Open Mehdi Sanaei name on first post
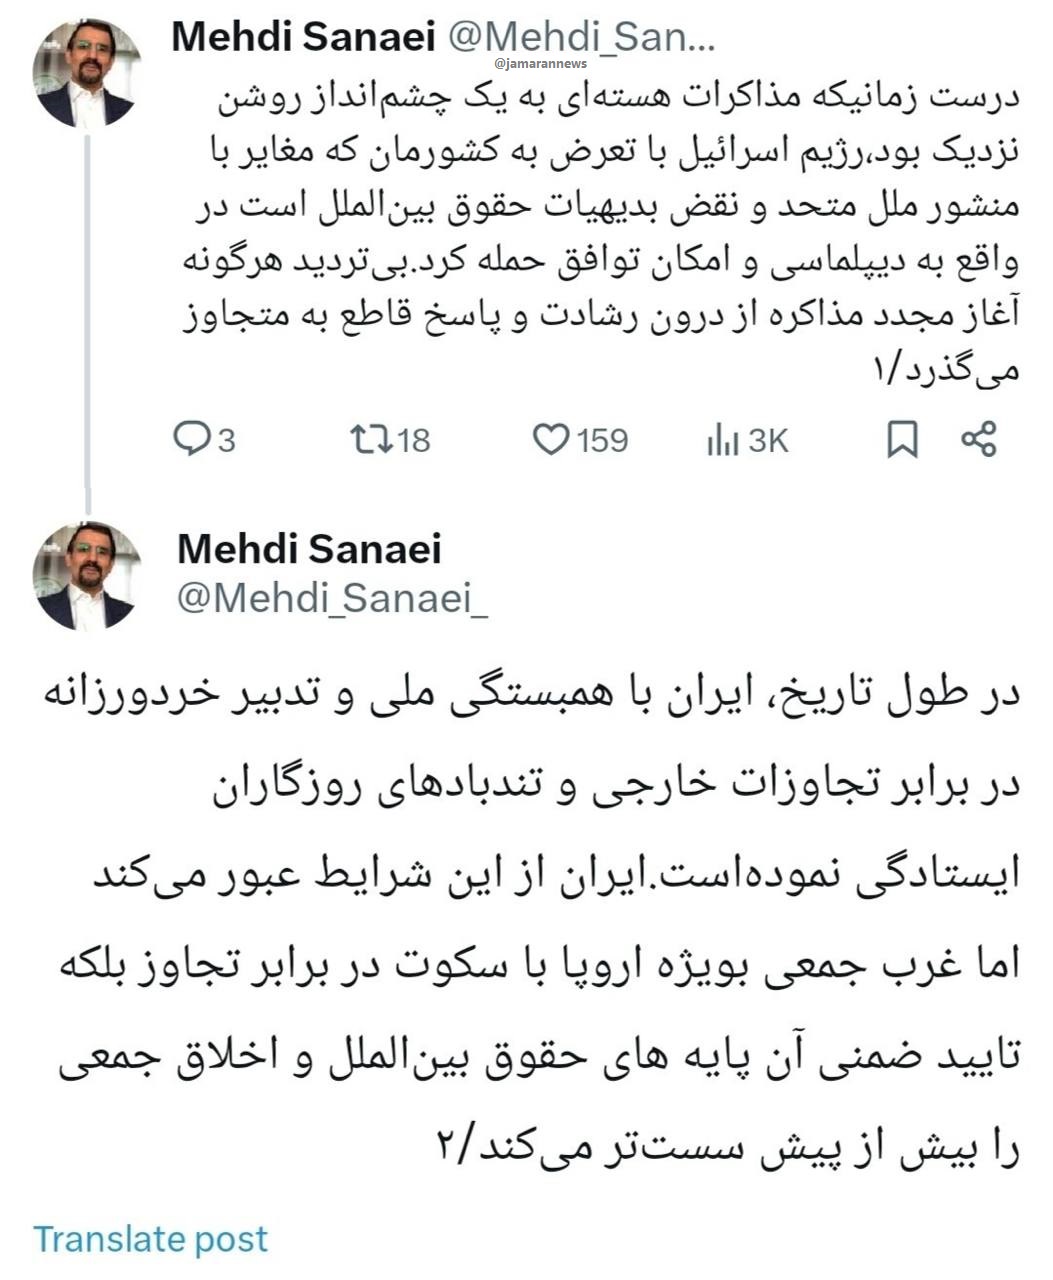 coord(303,37)
